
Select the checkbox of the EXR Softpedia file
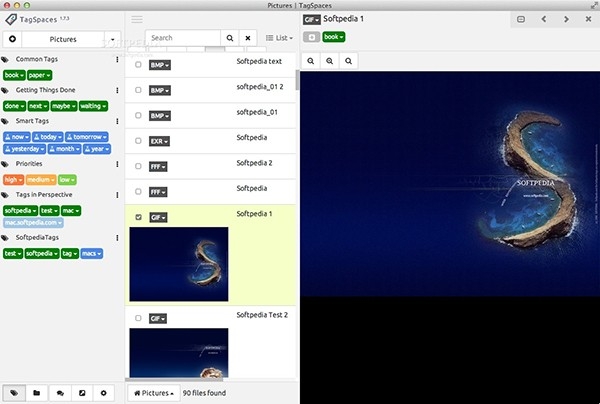[138, 141]
